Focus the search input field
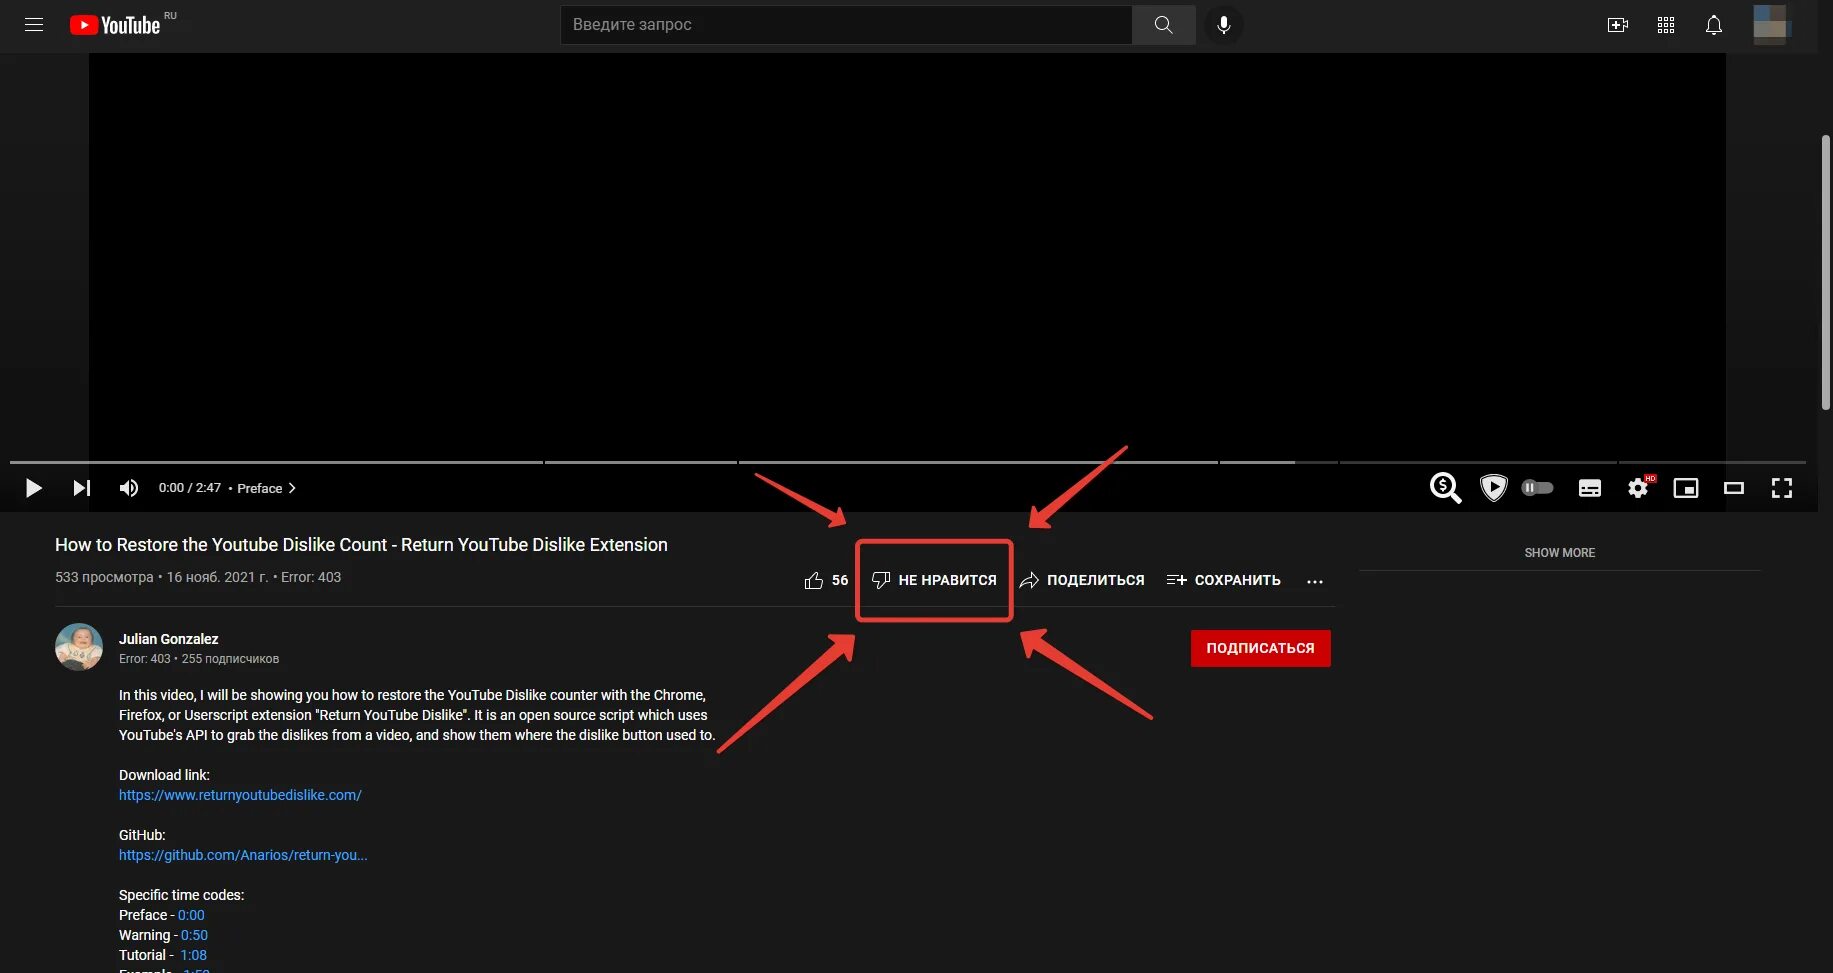Screen dimensions: 1833x973 coord(846,25)
